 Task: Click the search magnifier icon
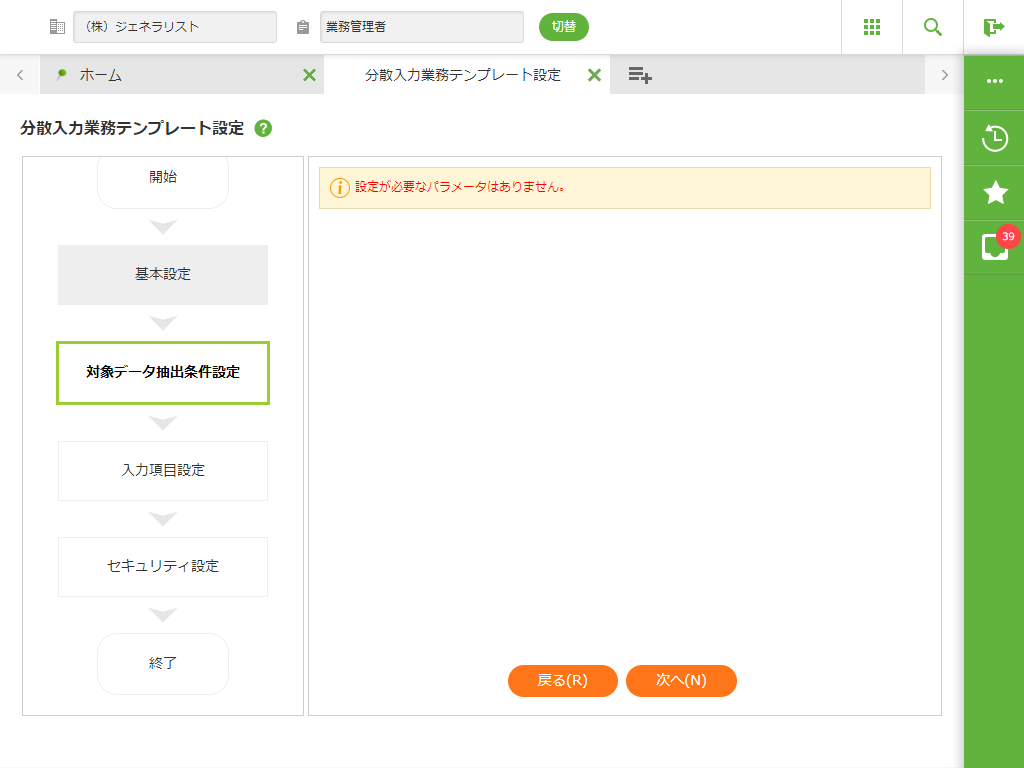[x=933, y=27]
